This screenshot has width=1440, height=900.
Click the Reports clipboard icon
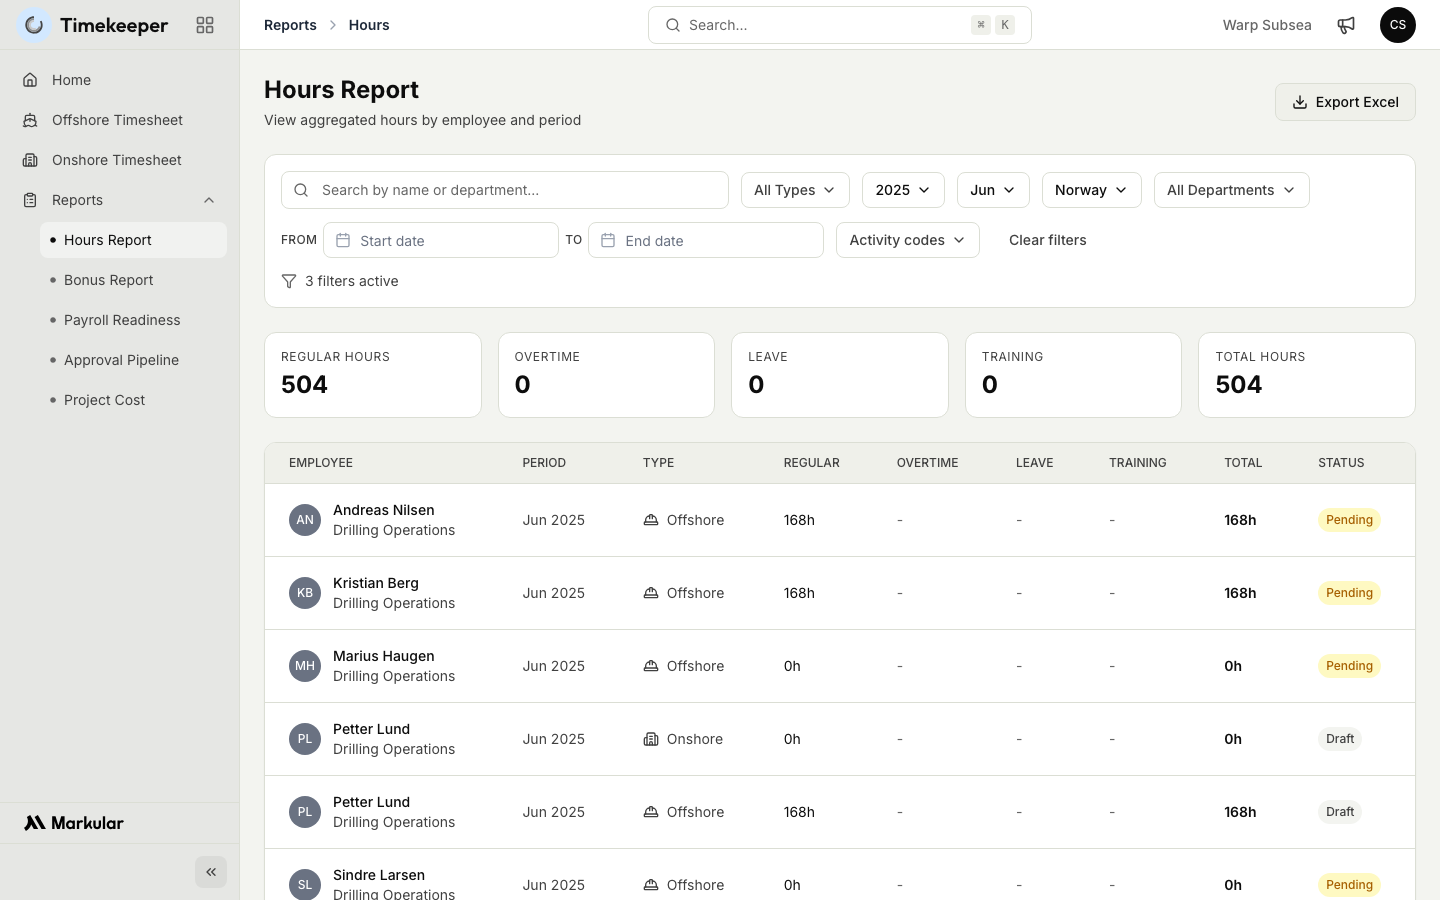30,200
